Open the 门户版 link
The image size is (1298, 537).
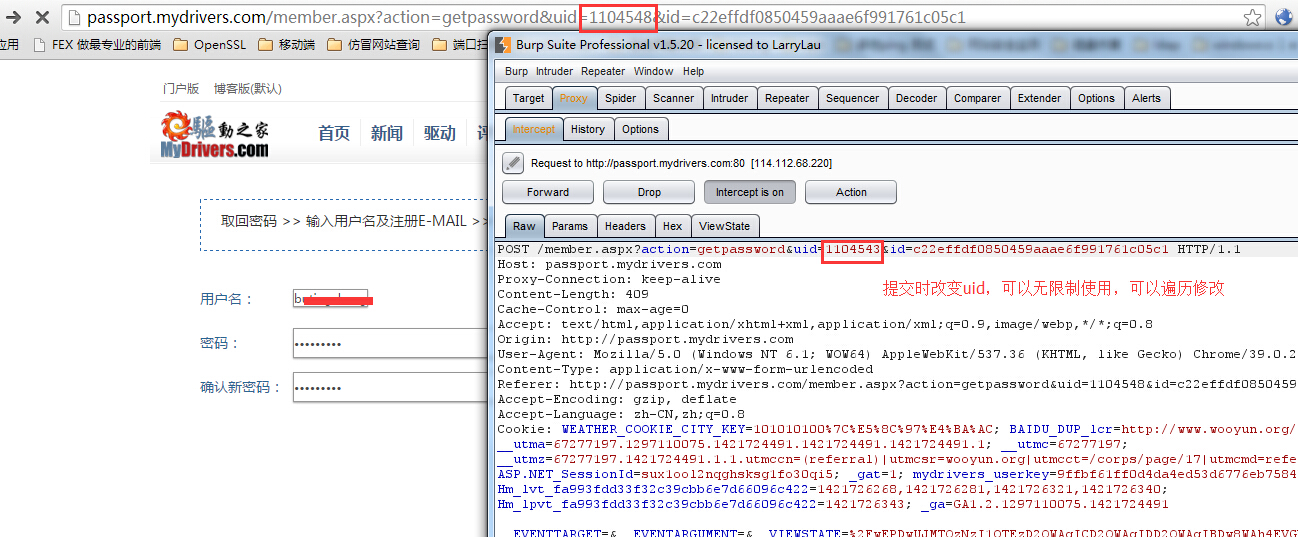(181, 88)
